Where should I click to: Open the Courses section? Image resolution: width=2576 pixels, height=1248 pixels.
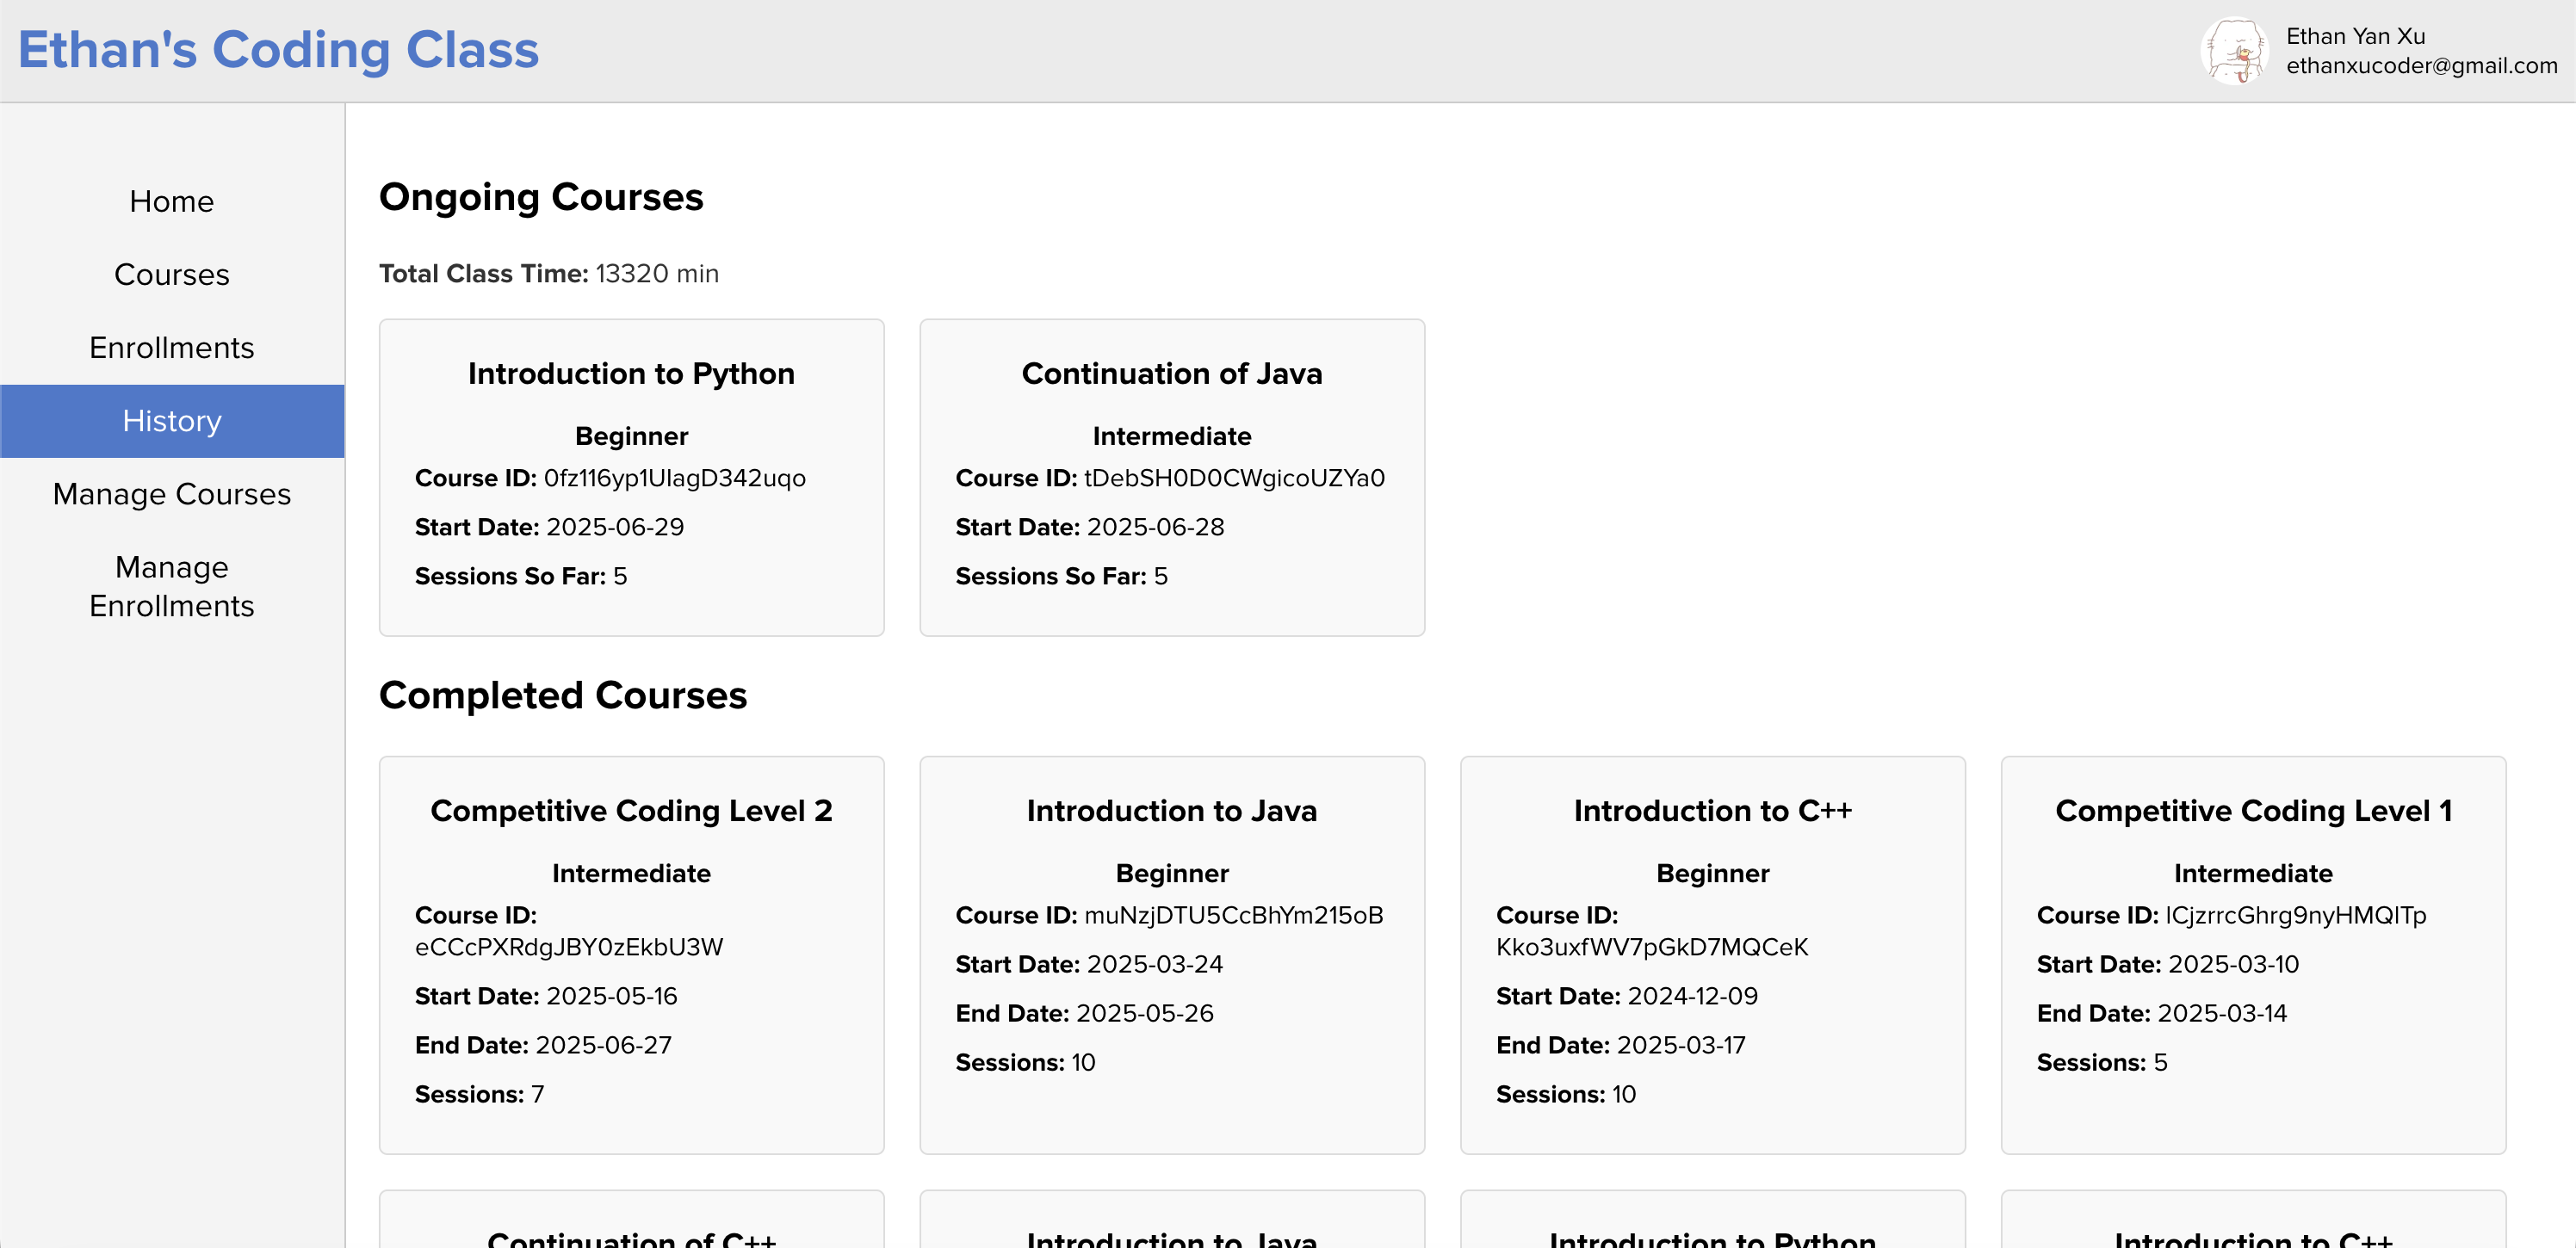(172, 274)
